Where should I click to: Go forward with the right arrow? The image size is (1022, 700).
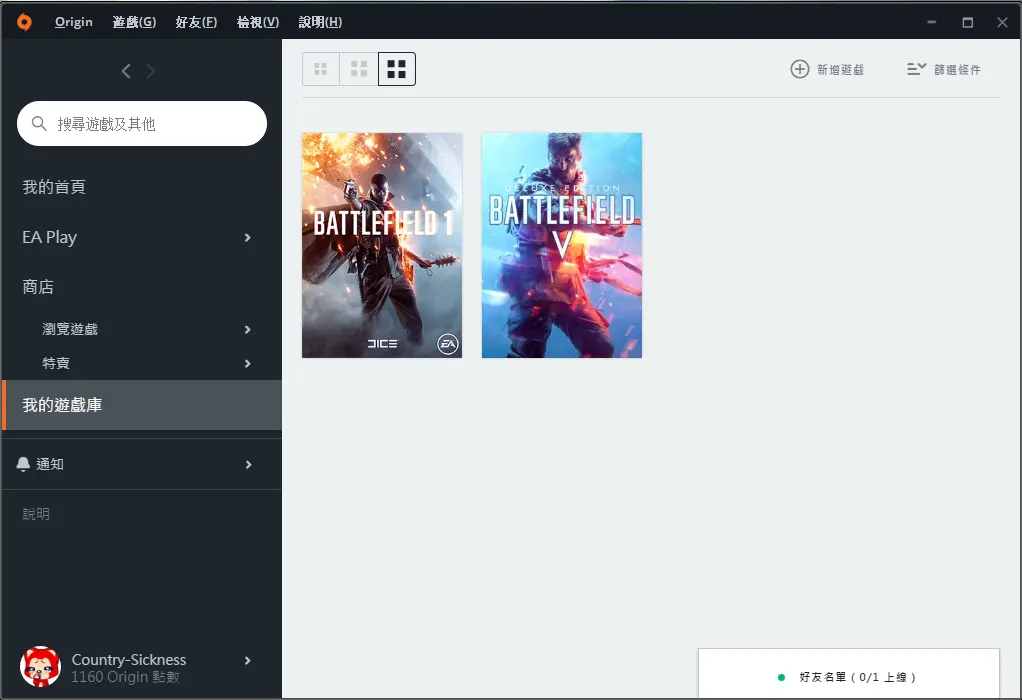point(151,71)
